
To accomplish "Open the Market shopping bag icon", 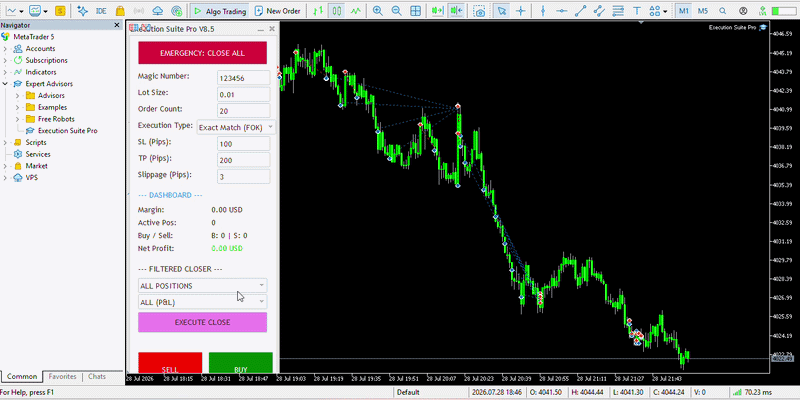I will pyautogui.click(x=120, y=11).
